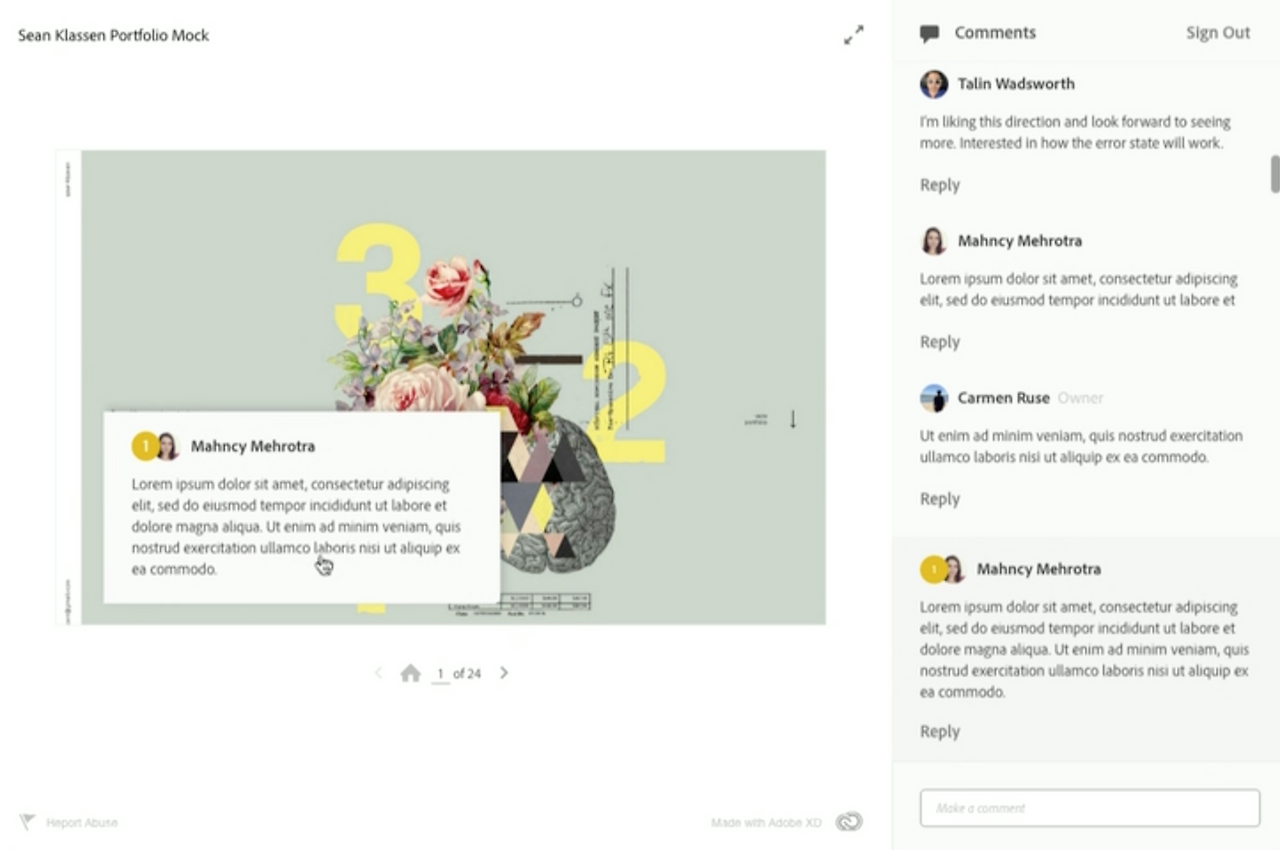The image size is (1280, 850).
Task: Click the page number field showing 1
Action: point(440,674)
